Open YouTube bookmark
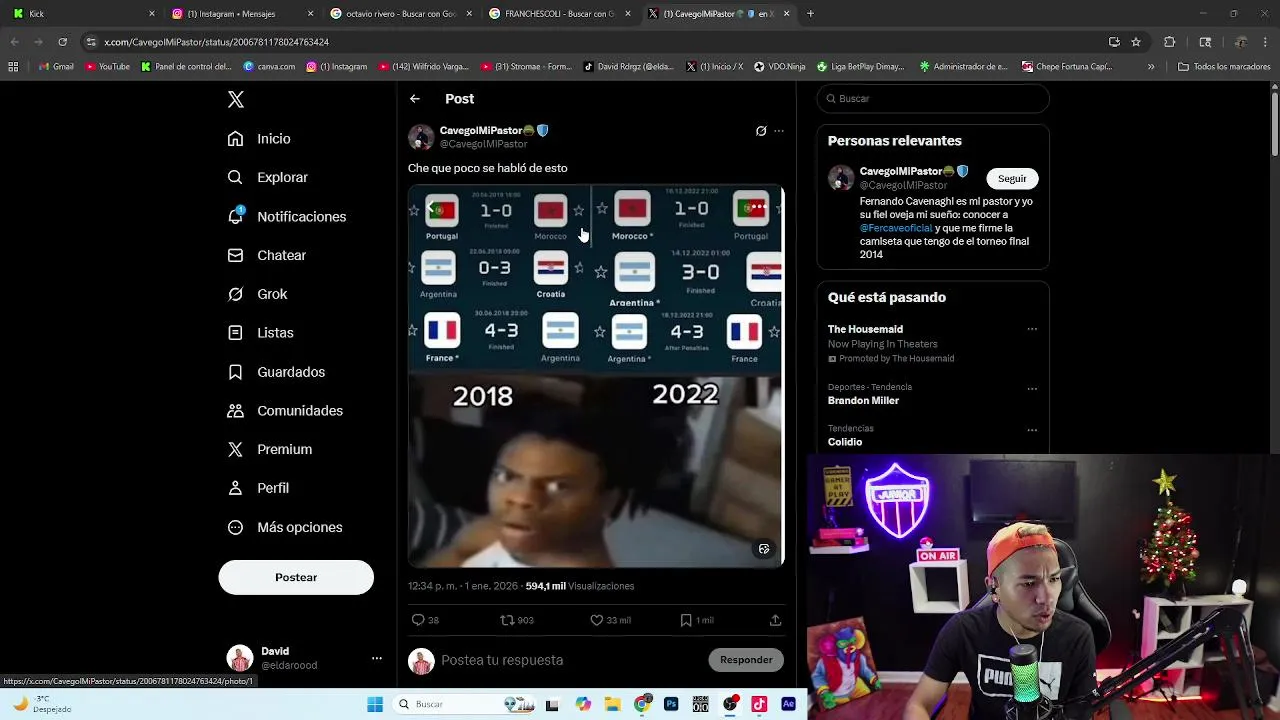1280x720 pixels. pos(108,67)
